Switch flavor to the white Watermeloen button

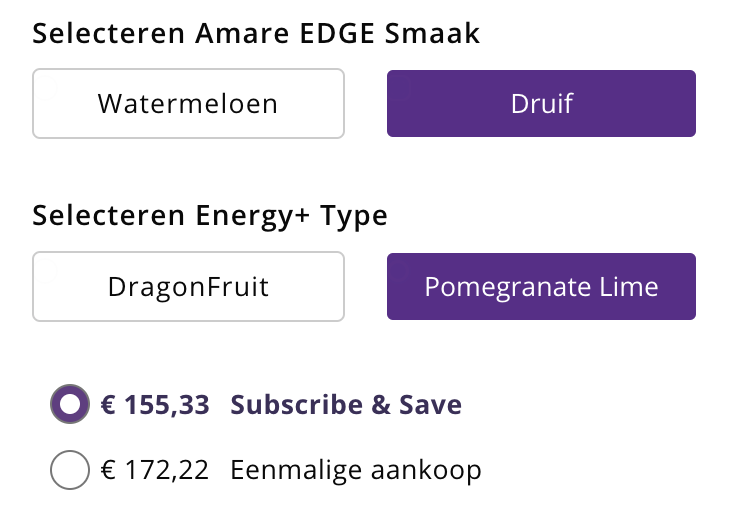click(188, 103)
